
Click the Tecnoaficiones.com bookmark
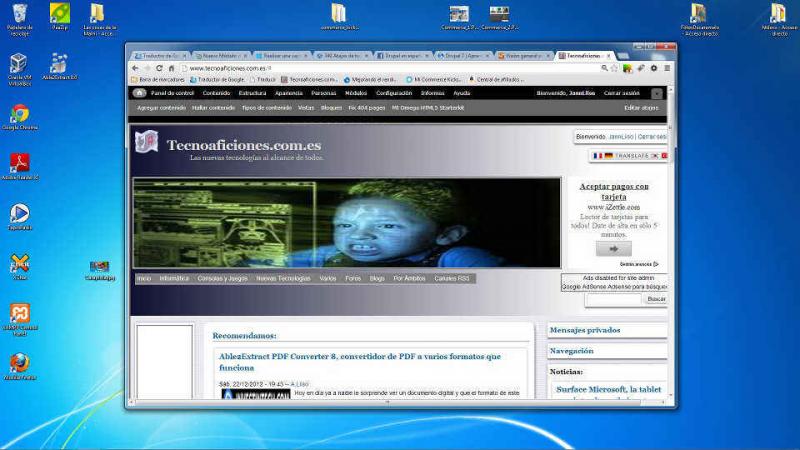tap(309, 80)
